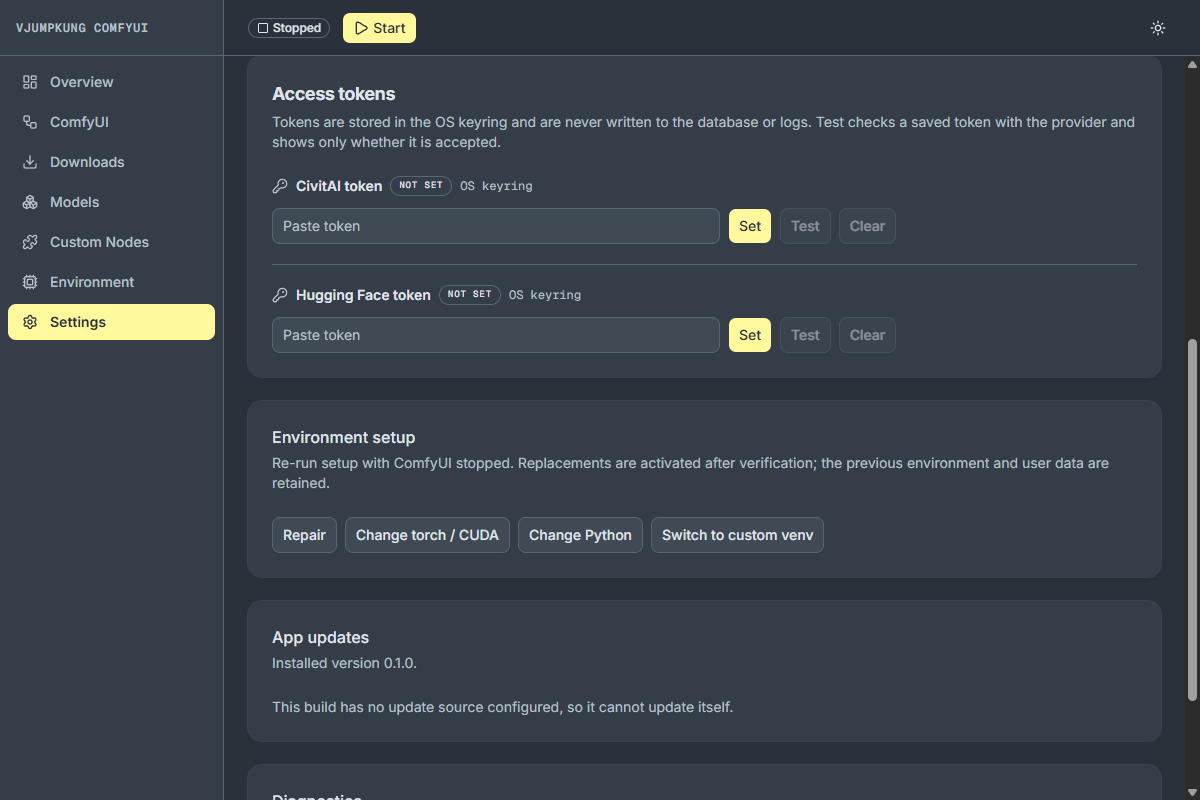Test the CivitAI token
Viewport: 1200px width, 800px height.
pyautogui.click(x=805, y=226)
